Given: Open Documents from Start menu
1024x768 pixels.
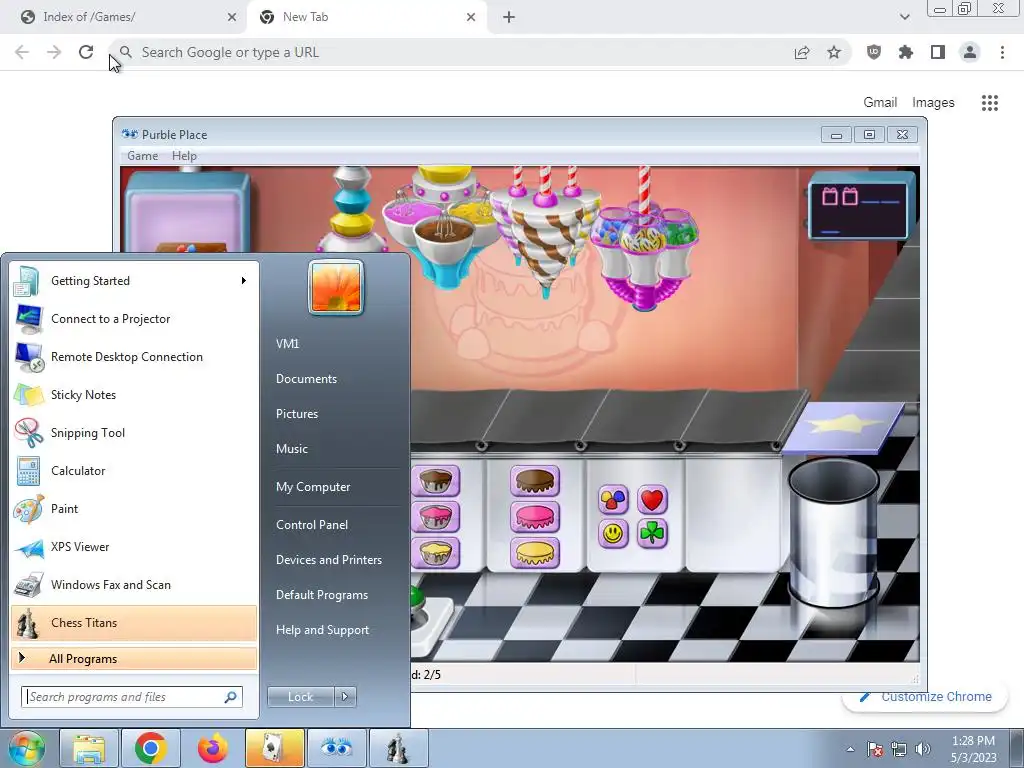Looking at the screenshot, I should click(x=306, y=379).
